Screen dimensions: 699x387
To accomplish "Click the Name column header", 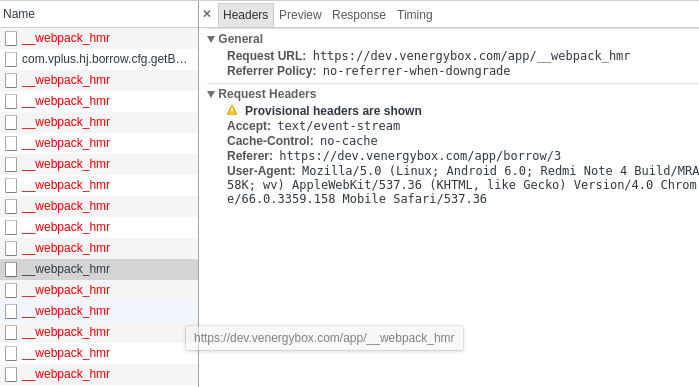I will coord(99,14).
